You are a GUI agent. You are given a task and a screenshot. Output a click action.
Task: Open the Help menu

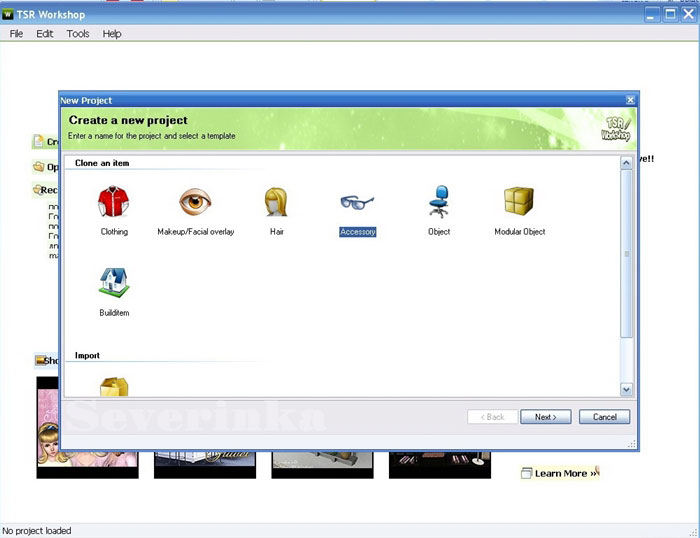pyautogui.click(x=112, y=33)
